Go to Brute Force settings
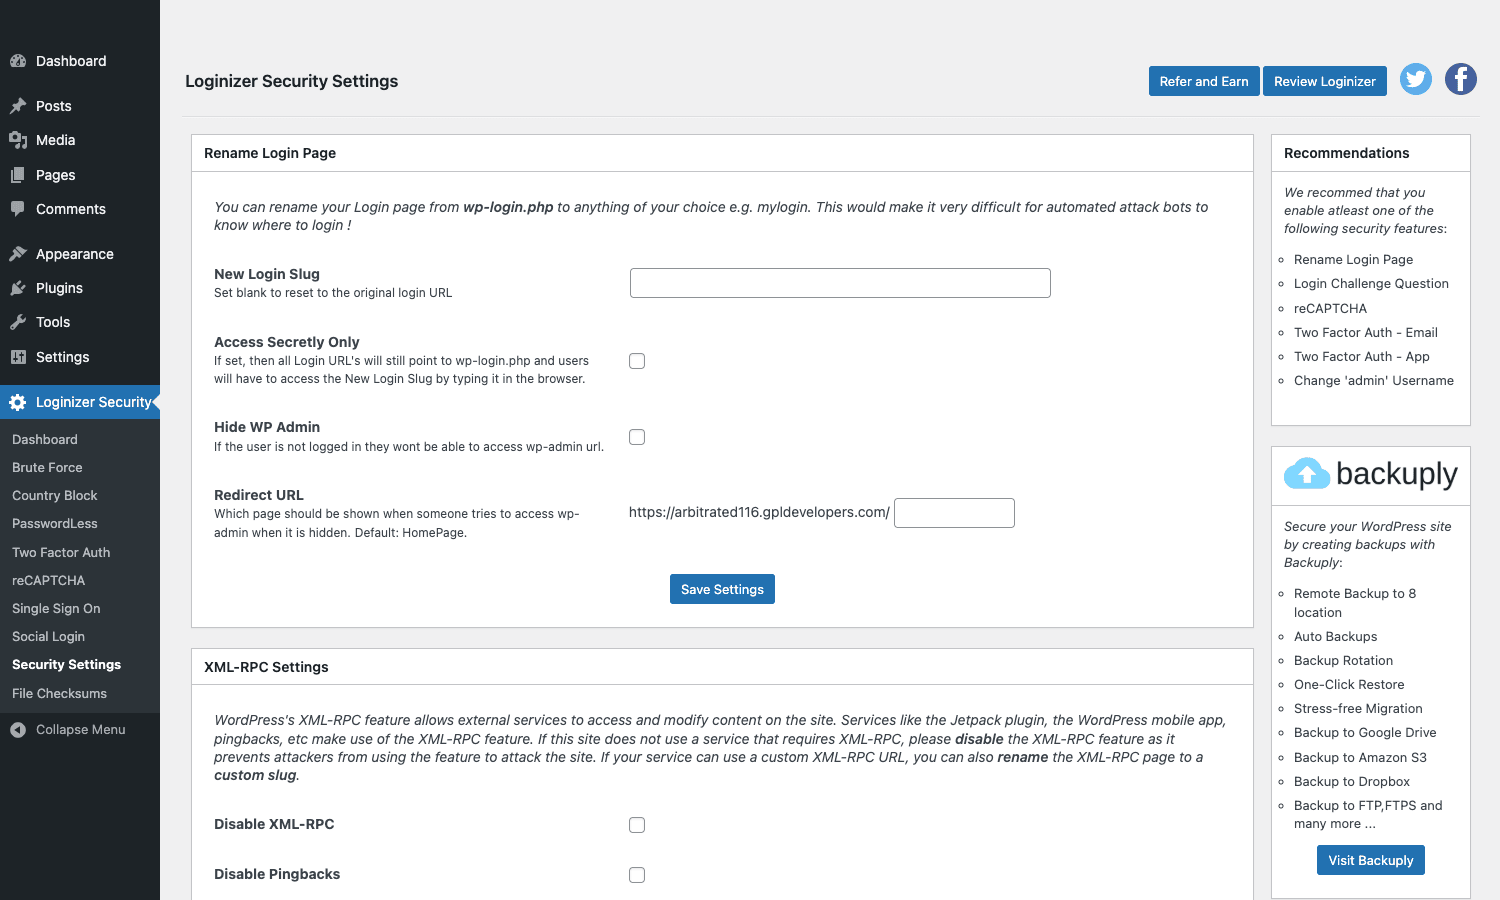The image size is (1500, 900). 47,467
